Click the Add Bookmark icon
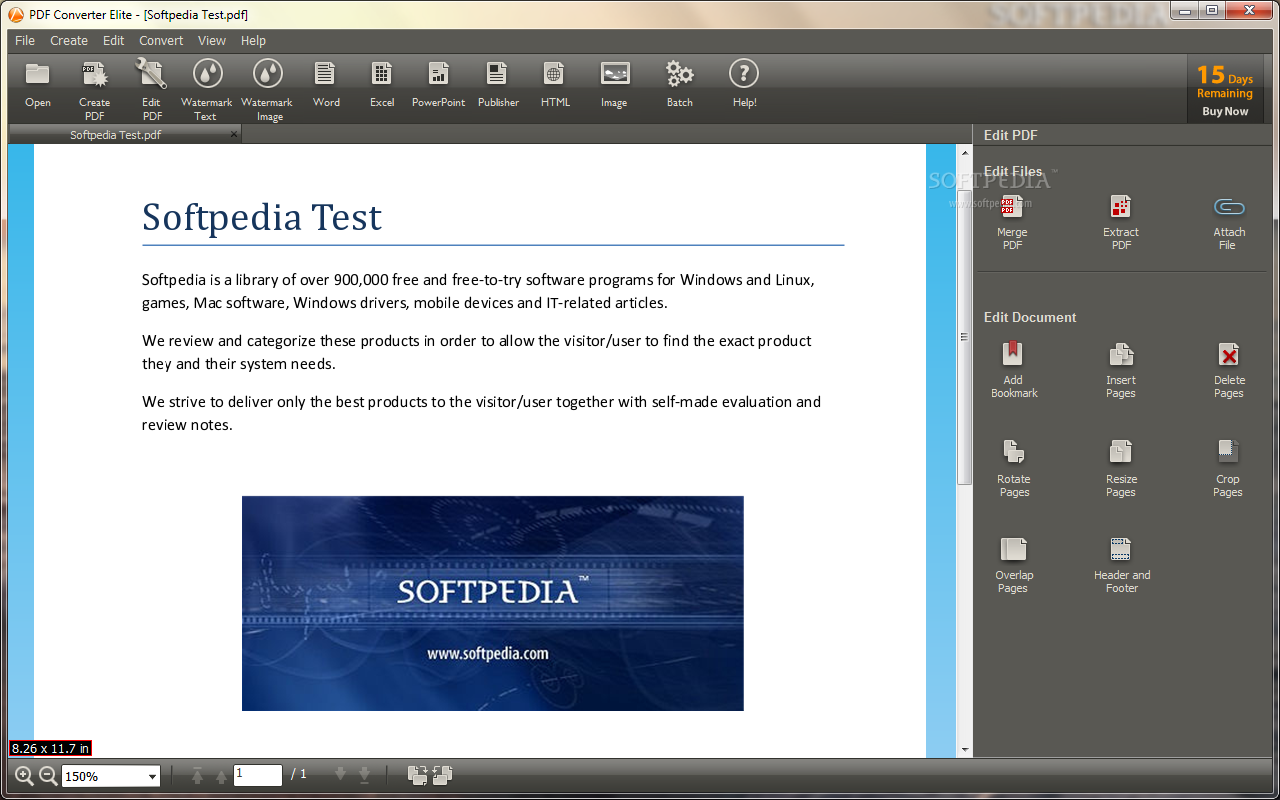The width and height of the screenshot is (1280, 800). (x=1013, y=354)
